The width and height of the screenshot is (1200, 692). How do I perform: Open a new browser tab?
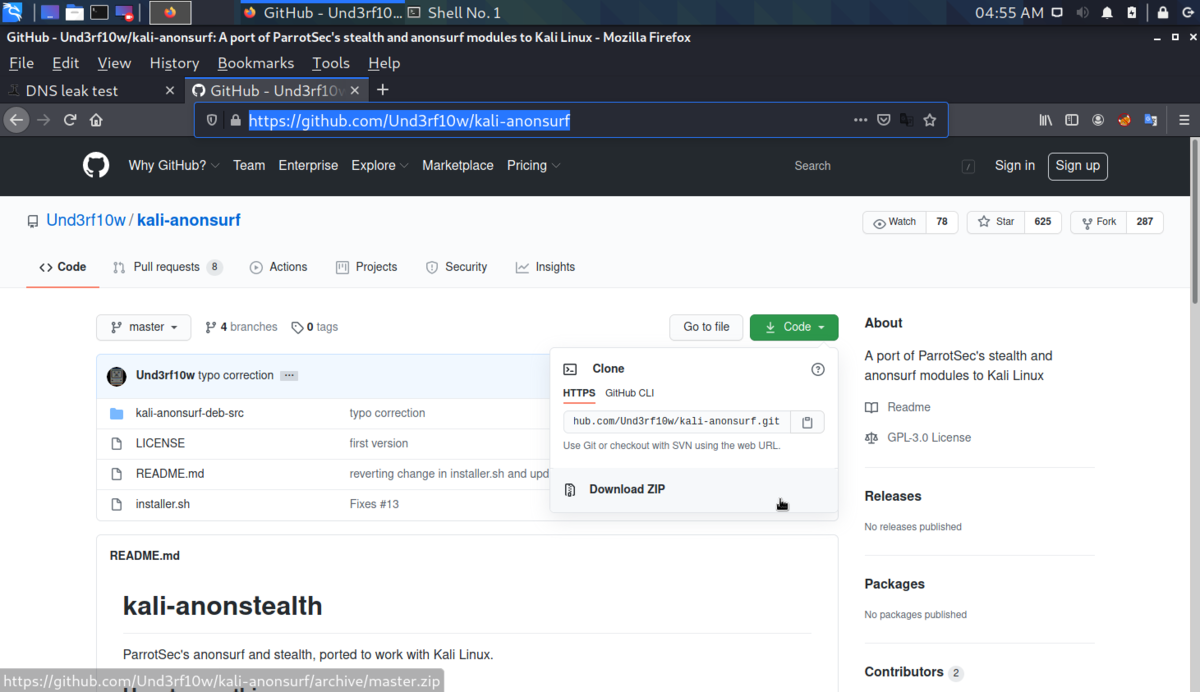[x=382, y=90]
